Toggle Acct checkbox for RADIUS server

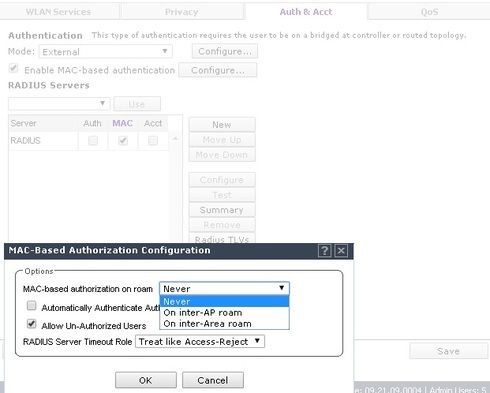pos(153,140)
